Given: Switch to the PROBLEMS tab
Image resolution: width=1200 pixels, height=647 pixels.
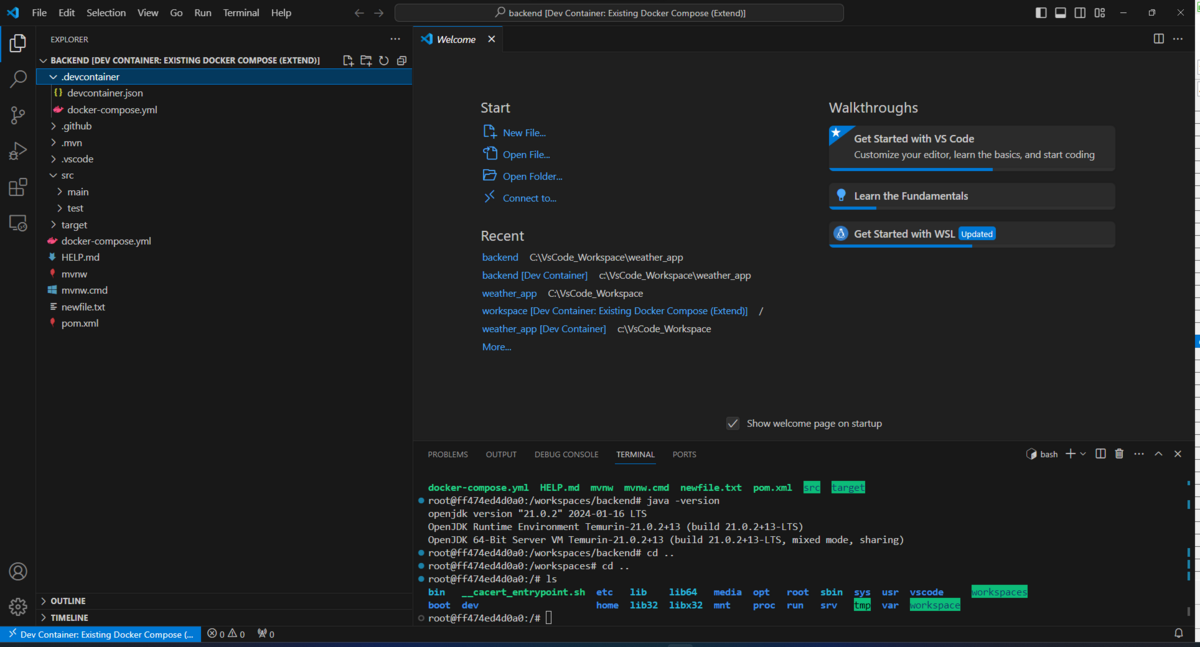Looking at the screenshot, I should click(x=448, y=454).
